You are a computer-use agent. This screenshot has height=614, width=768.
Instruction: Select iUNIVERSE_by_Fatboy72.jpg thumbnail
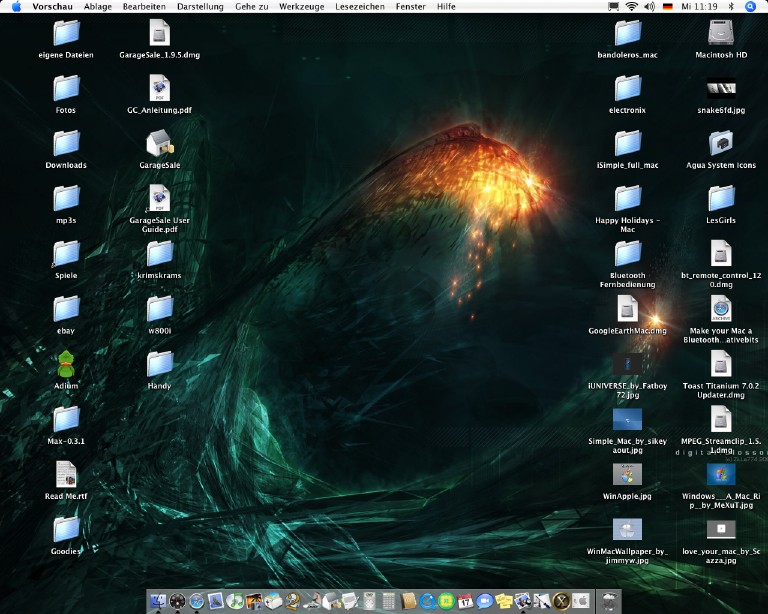click(x=627, y=364)
